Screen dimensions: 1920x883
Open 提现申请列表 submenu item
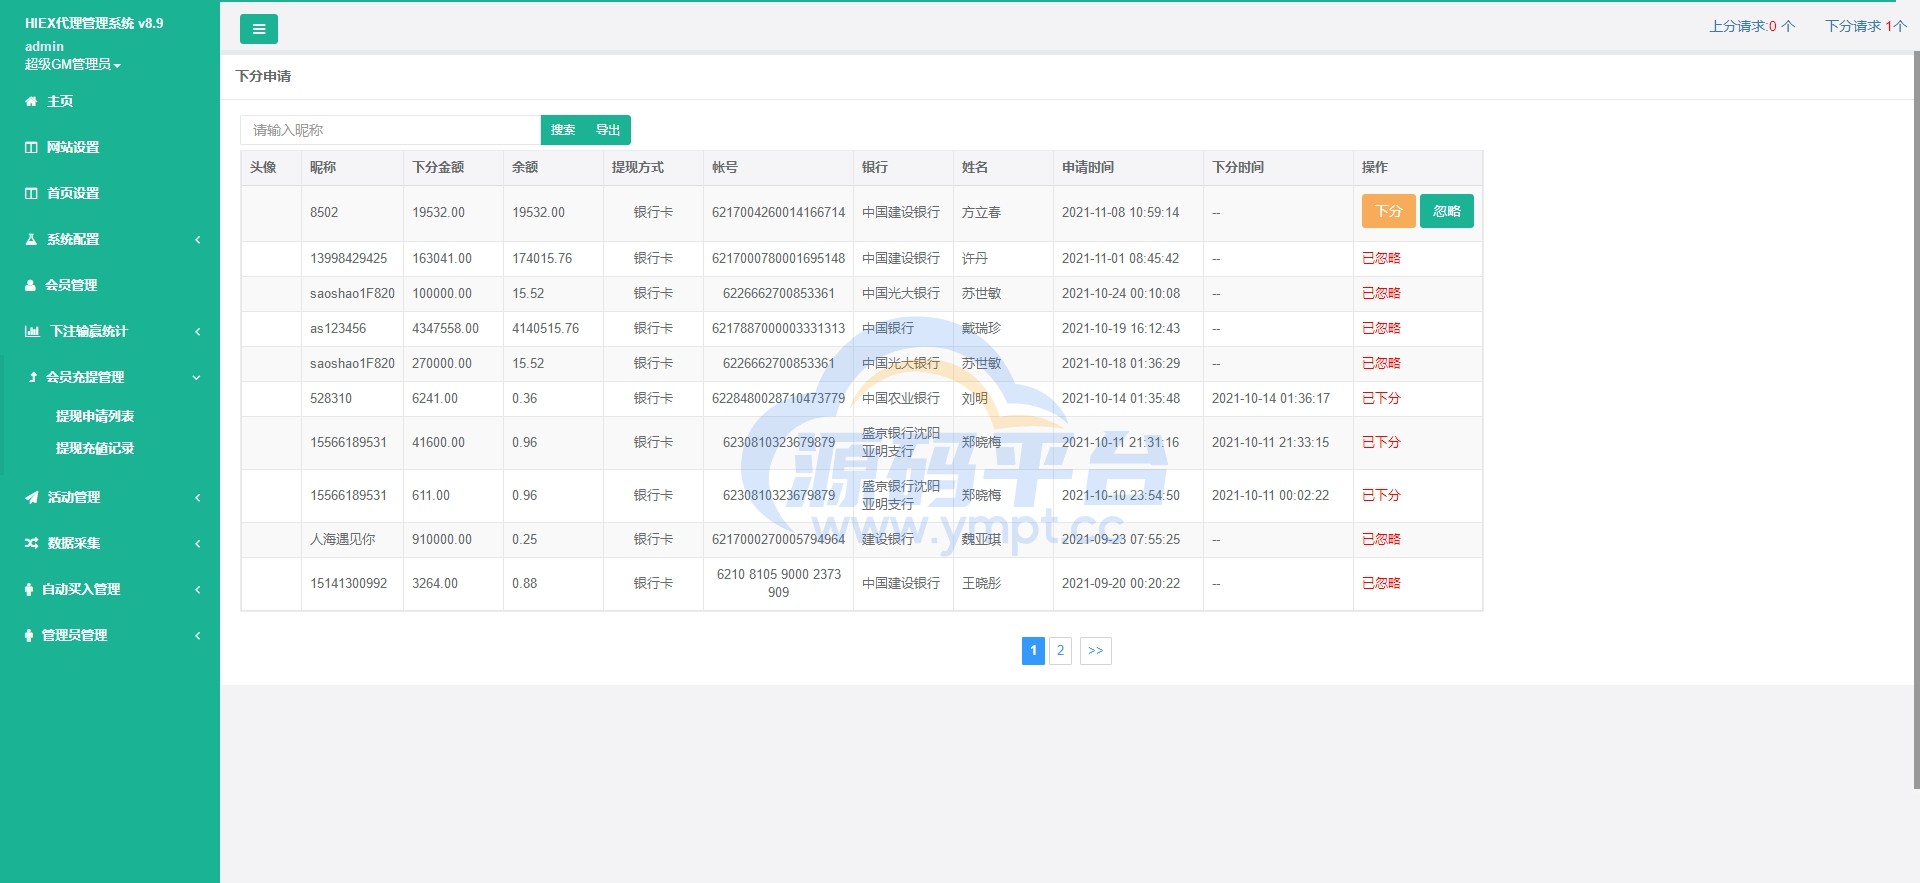pos(95,416)
